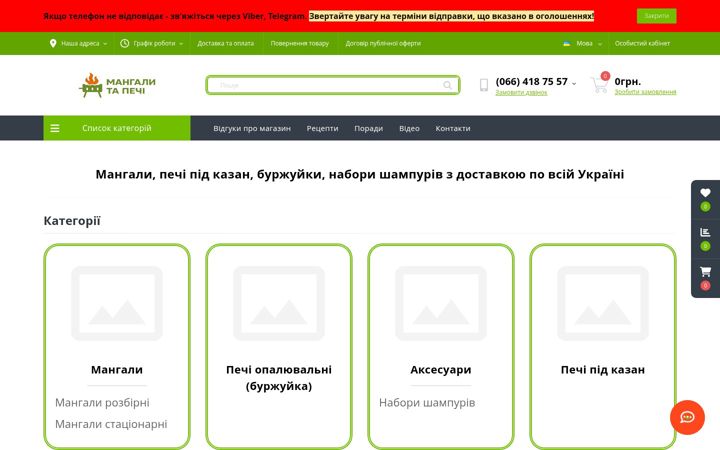Click the location pin icon for Наша адреса

coord(53,43)
